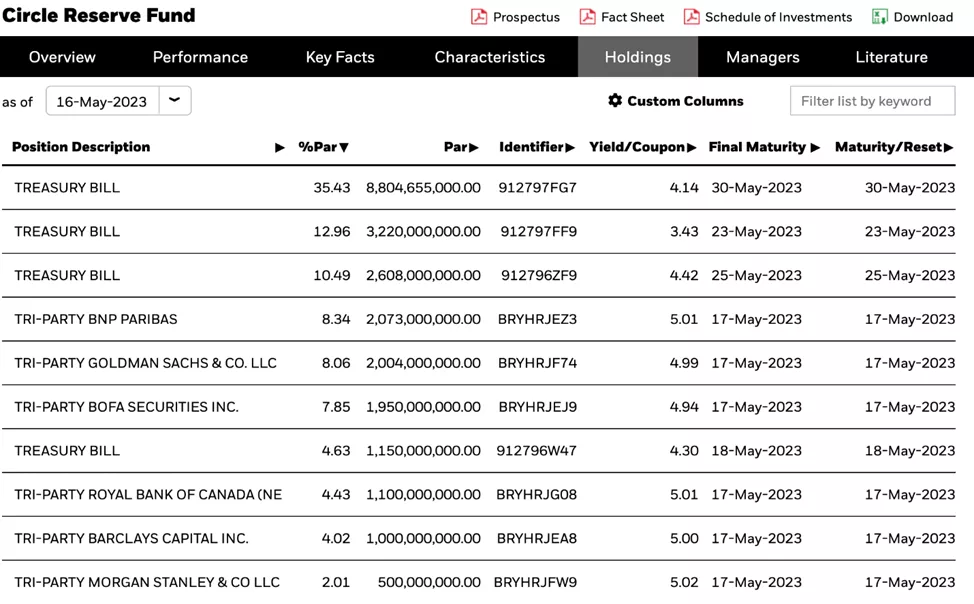The height and width of the screenshot is (604, 974).
Task: Sort by Final Maturity column header
Action: (757, 147)
